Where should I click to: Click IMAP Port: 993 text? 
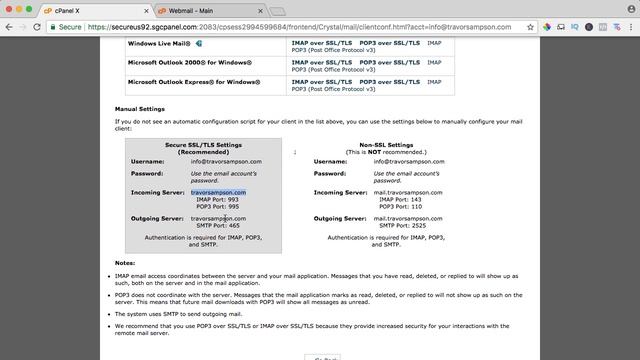click(x=217, y=200)
